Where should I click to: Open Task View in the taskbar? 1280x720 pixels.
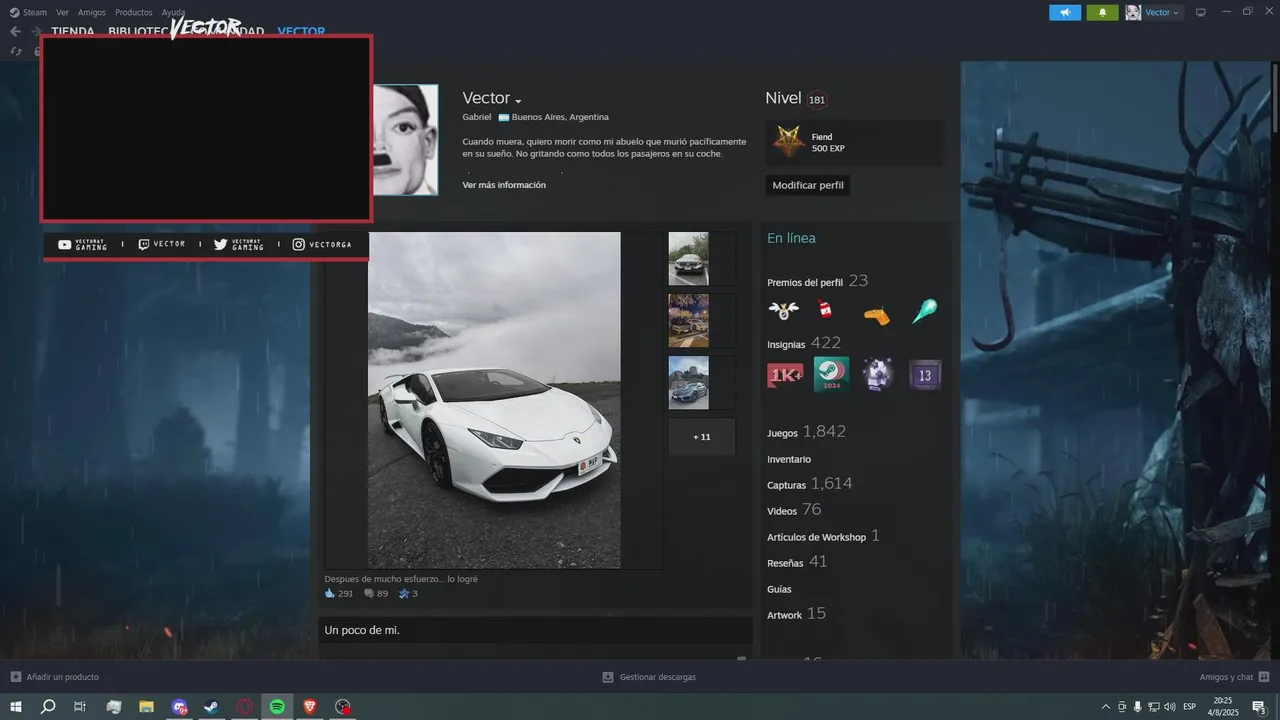tap(80, 707)
